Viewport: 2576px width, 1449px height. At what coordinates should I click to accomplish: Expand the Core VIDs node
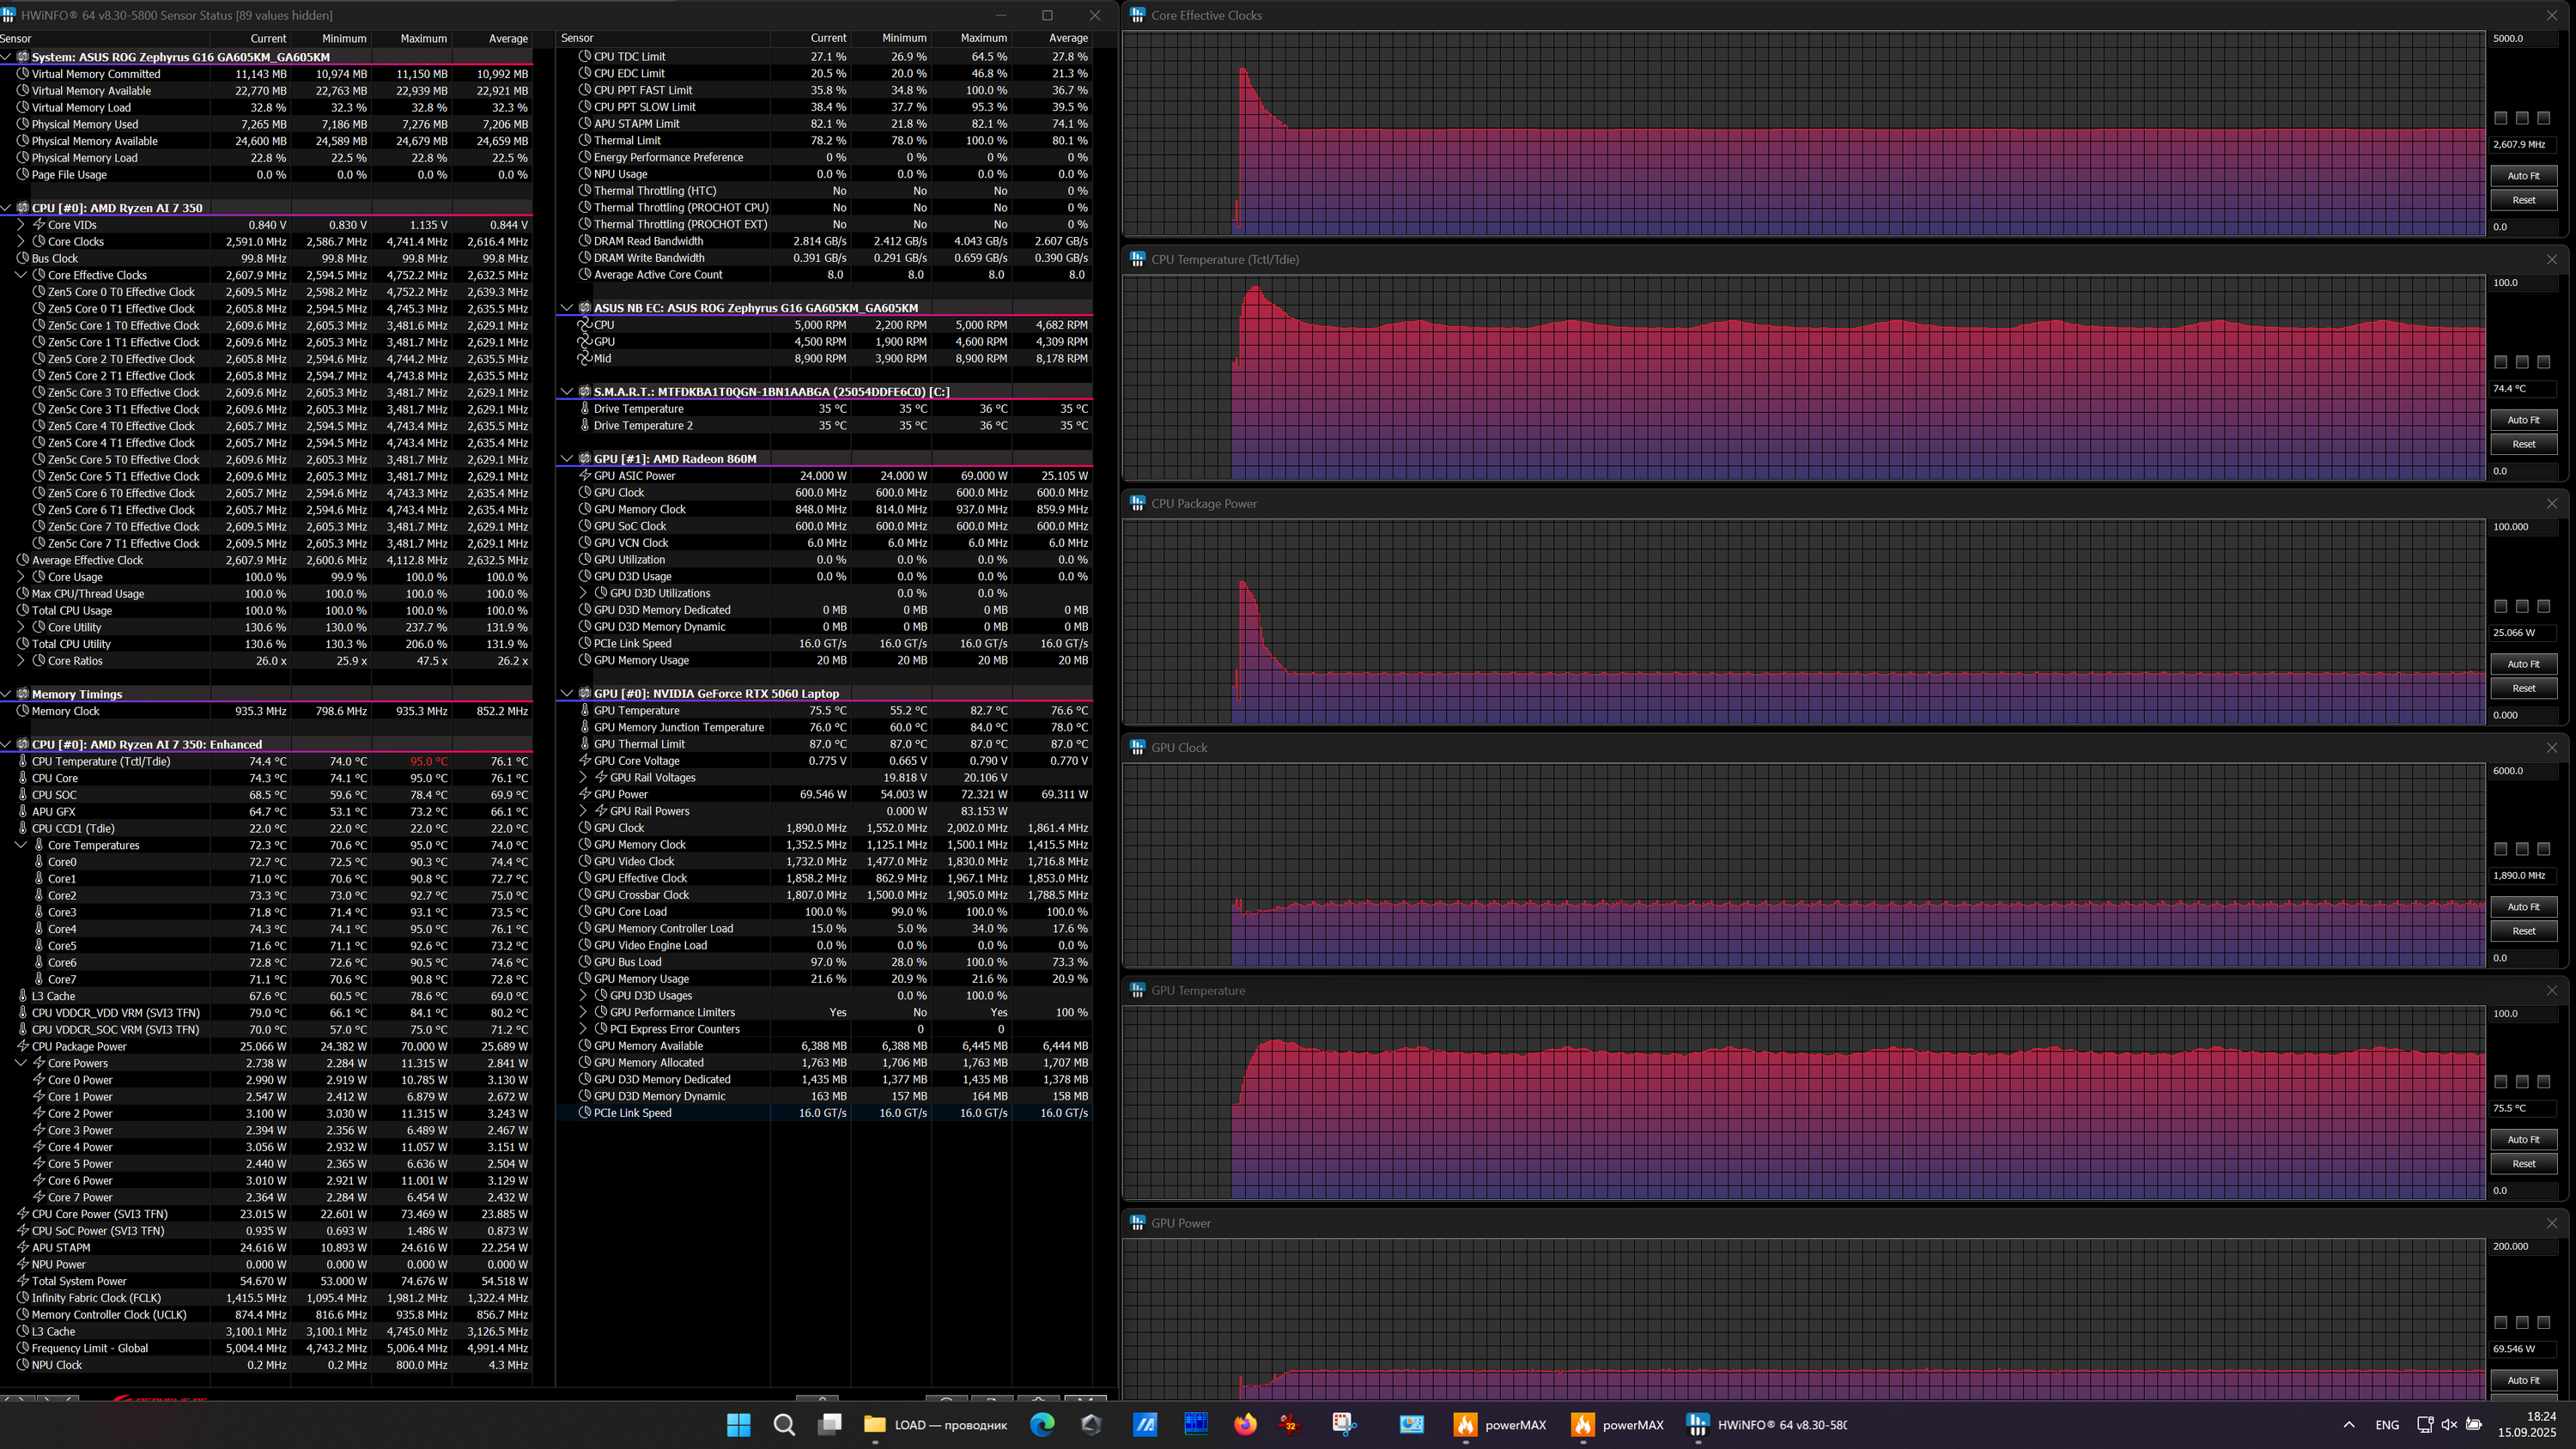(20, 225)
